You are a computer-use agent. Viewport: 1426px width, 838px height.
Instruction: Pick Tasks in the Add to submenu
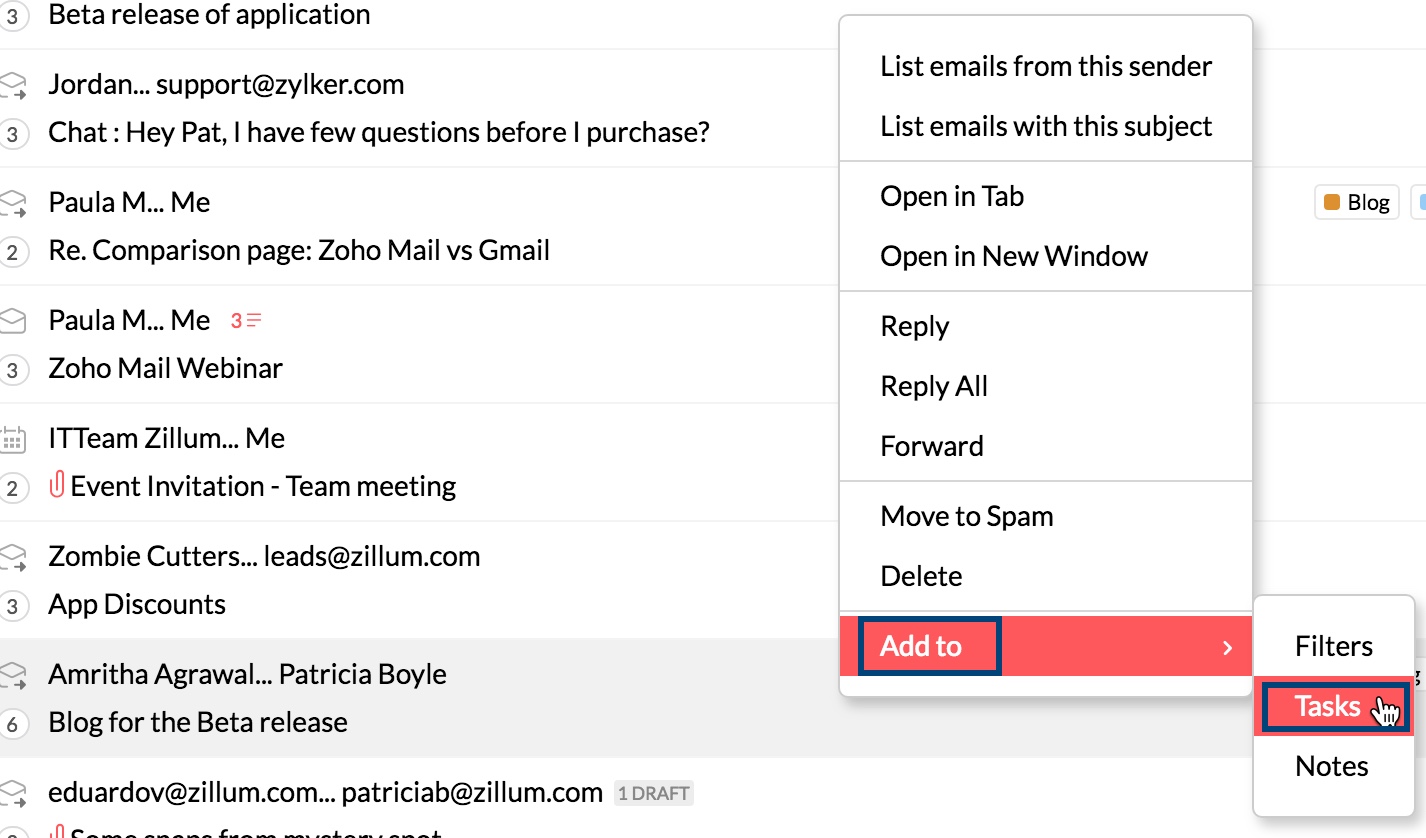pyautogui.click(x=1327, y=707)
